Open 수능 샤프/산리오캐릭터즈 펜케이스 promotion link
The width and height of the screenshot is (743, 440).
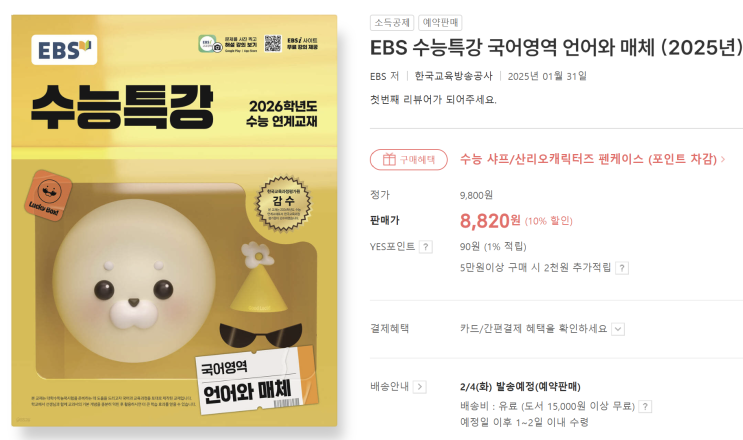(x=589, y=159)
